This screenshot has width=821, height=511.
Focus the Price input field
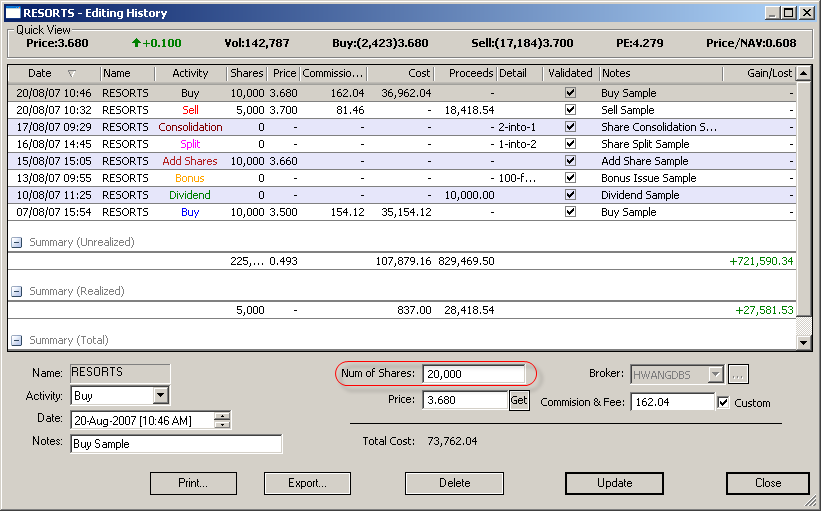[x=465, y=400]
